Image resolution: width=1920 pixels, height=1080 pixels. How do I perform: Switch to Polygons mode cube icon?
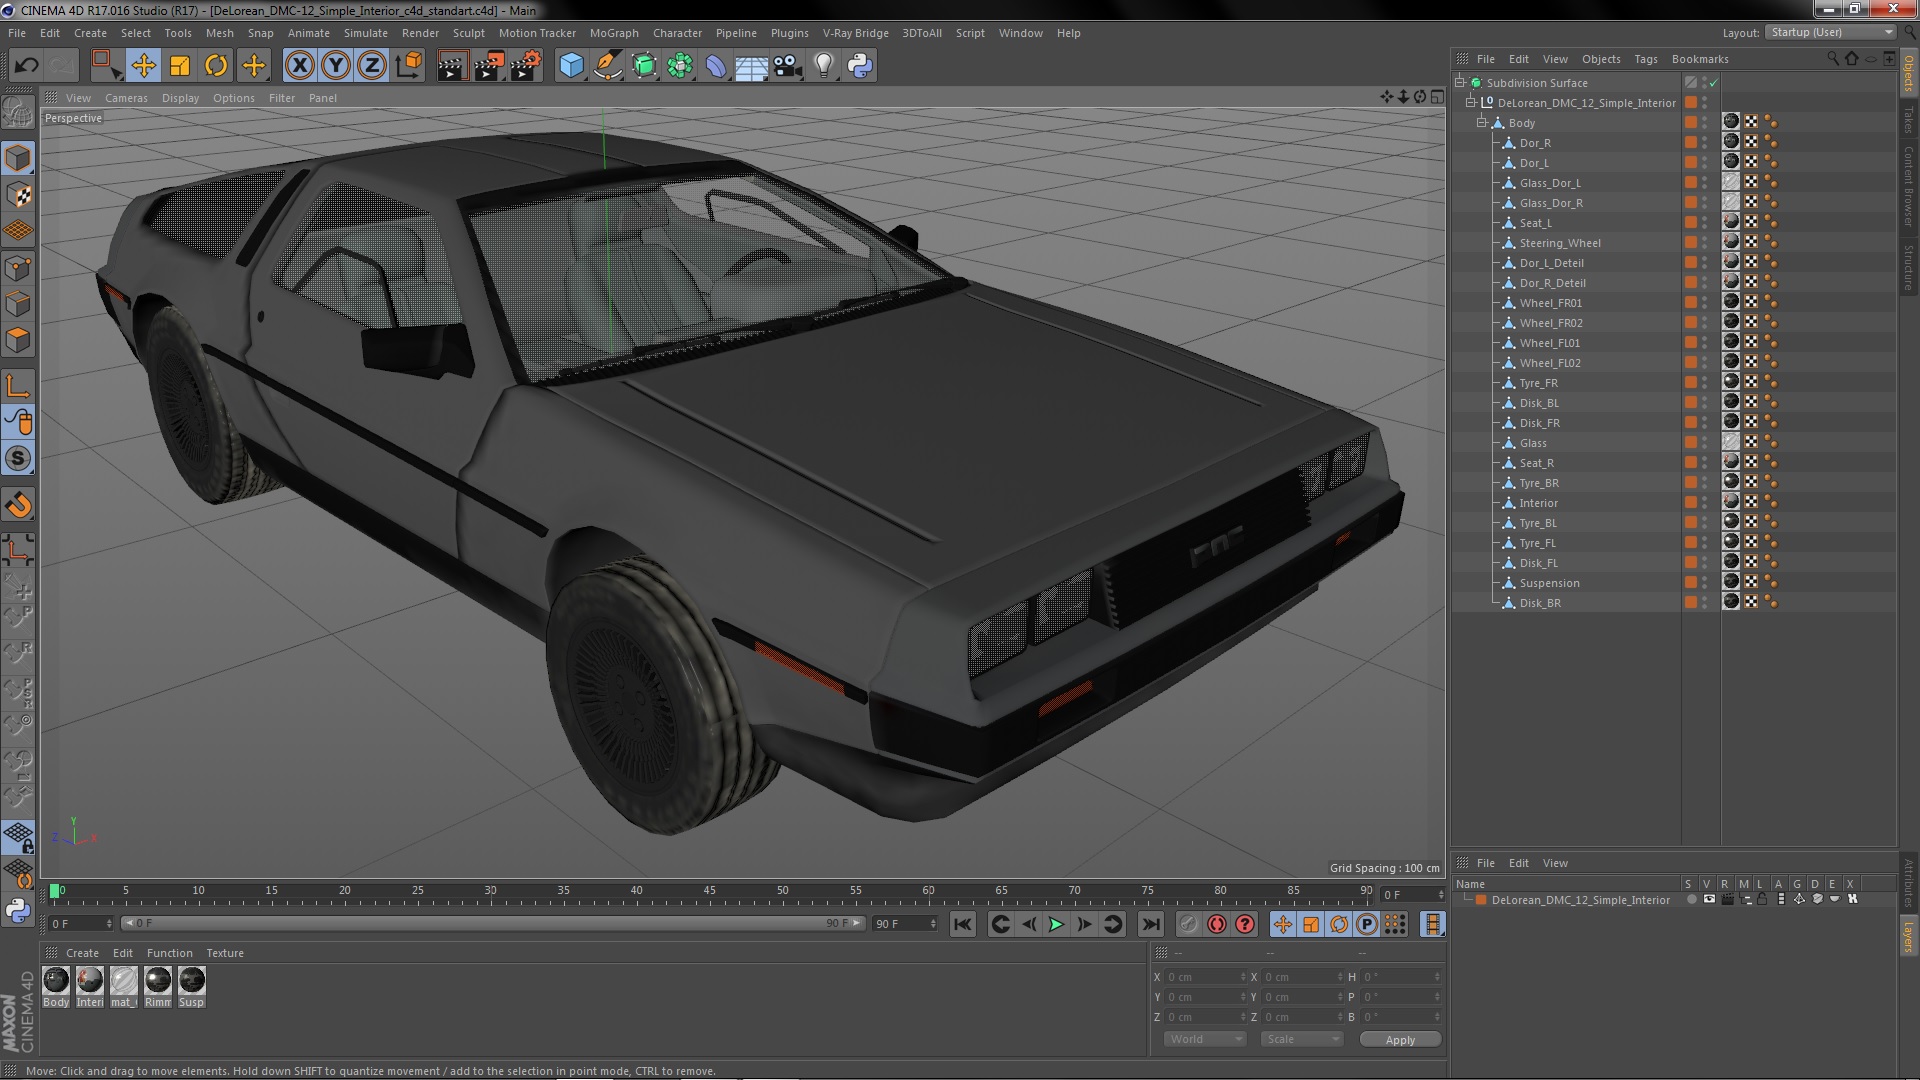pyautogui.click(x=18, y=340)
